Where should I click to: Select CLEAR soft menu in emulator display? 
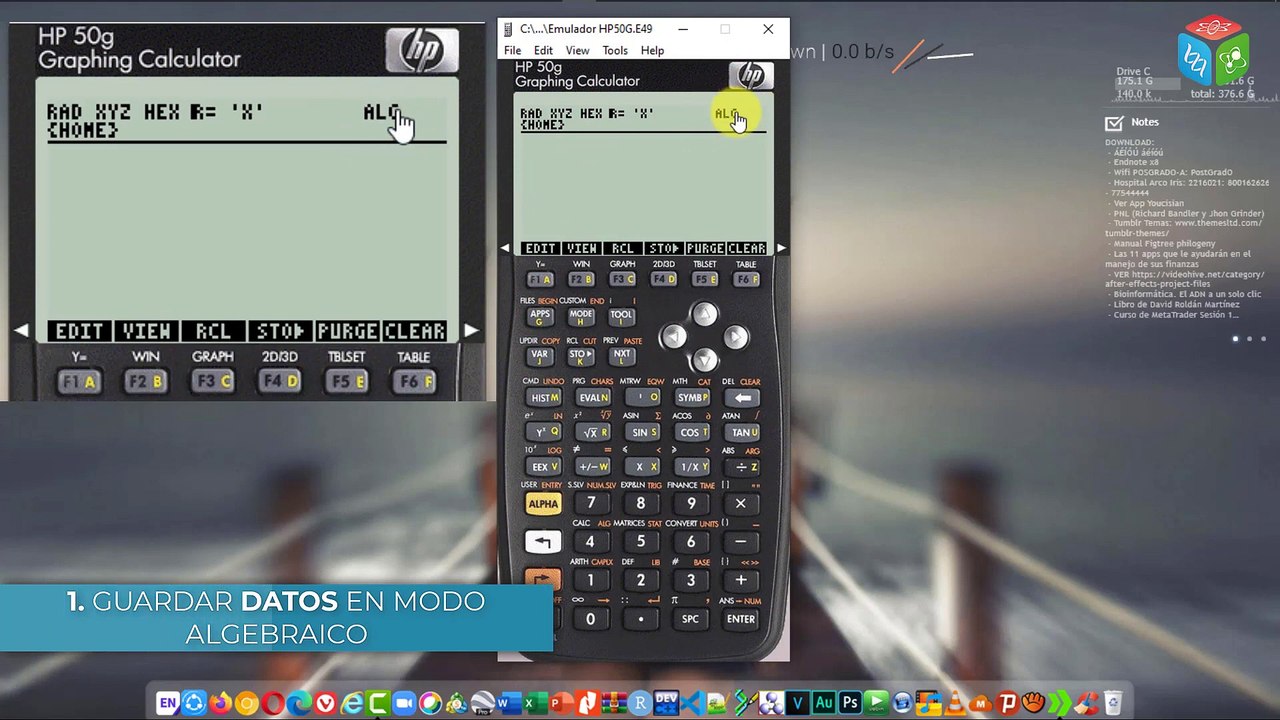[747, 248]
